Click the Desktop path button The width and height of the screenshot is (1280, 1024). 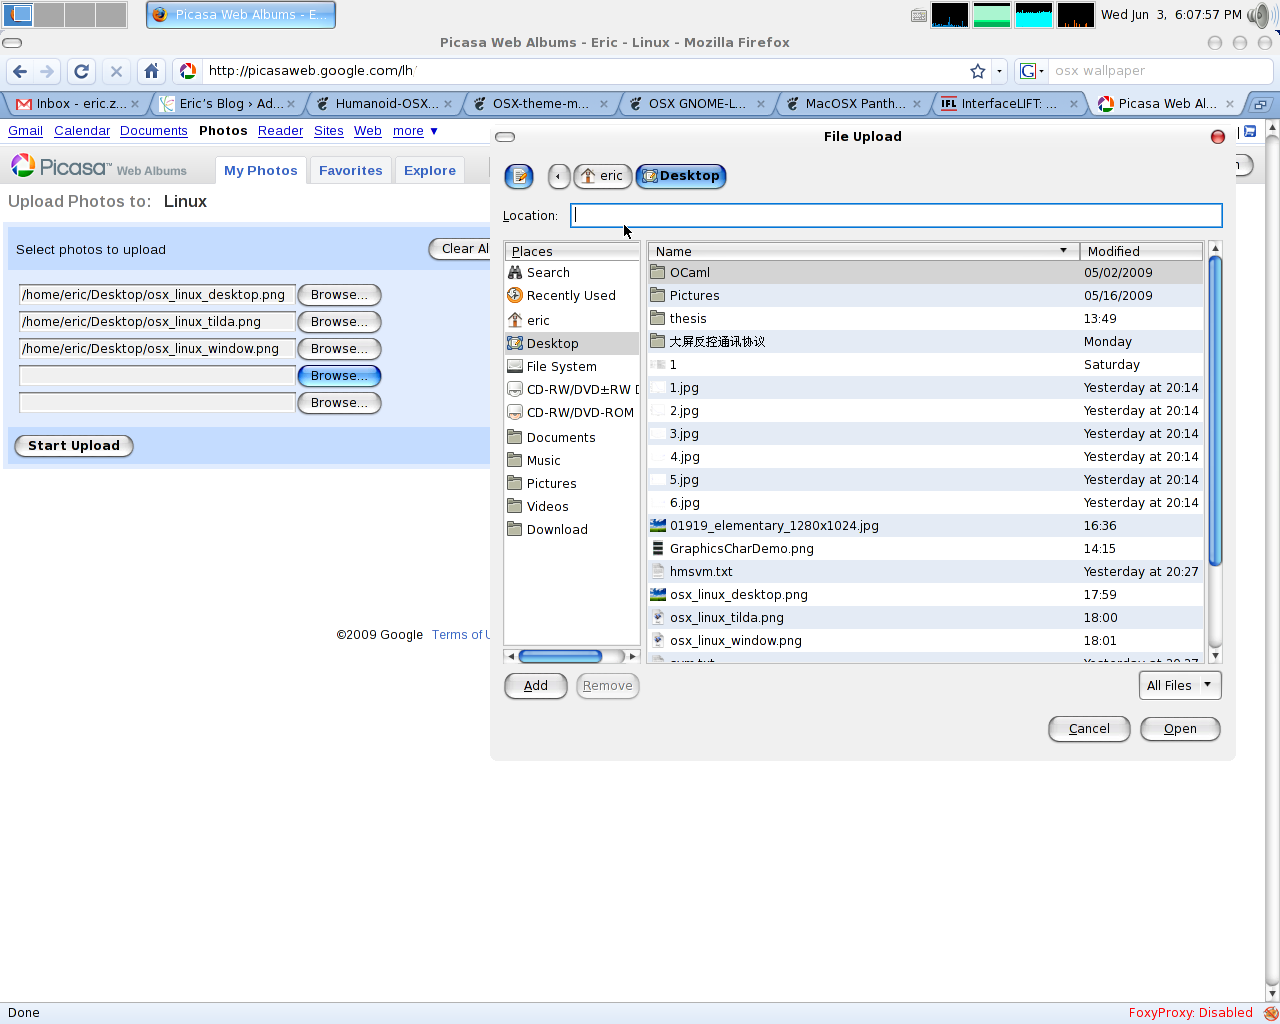pyautogui.click(x=681, y=176)
